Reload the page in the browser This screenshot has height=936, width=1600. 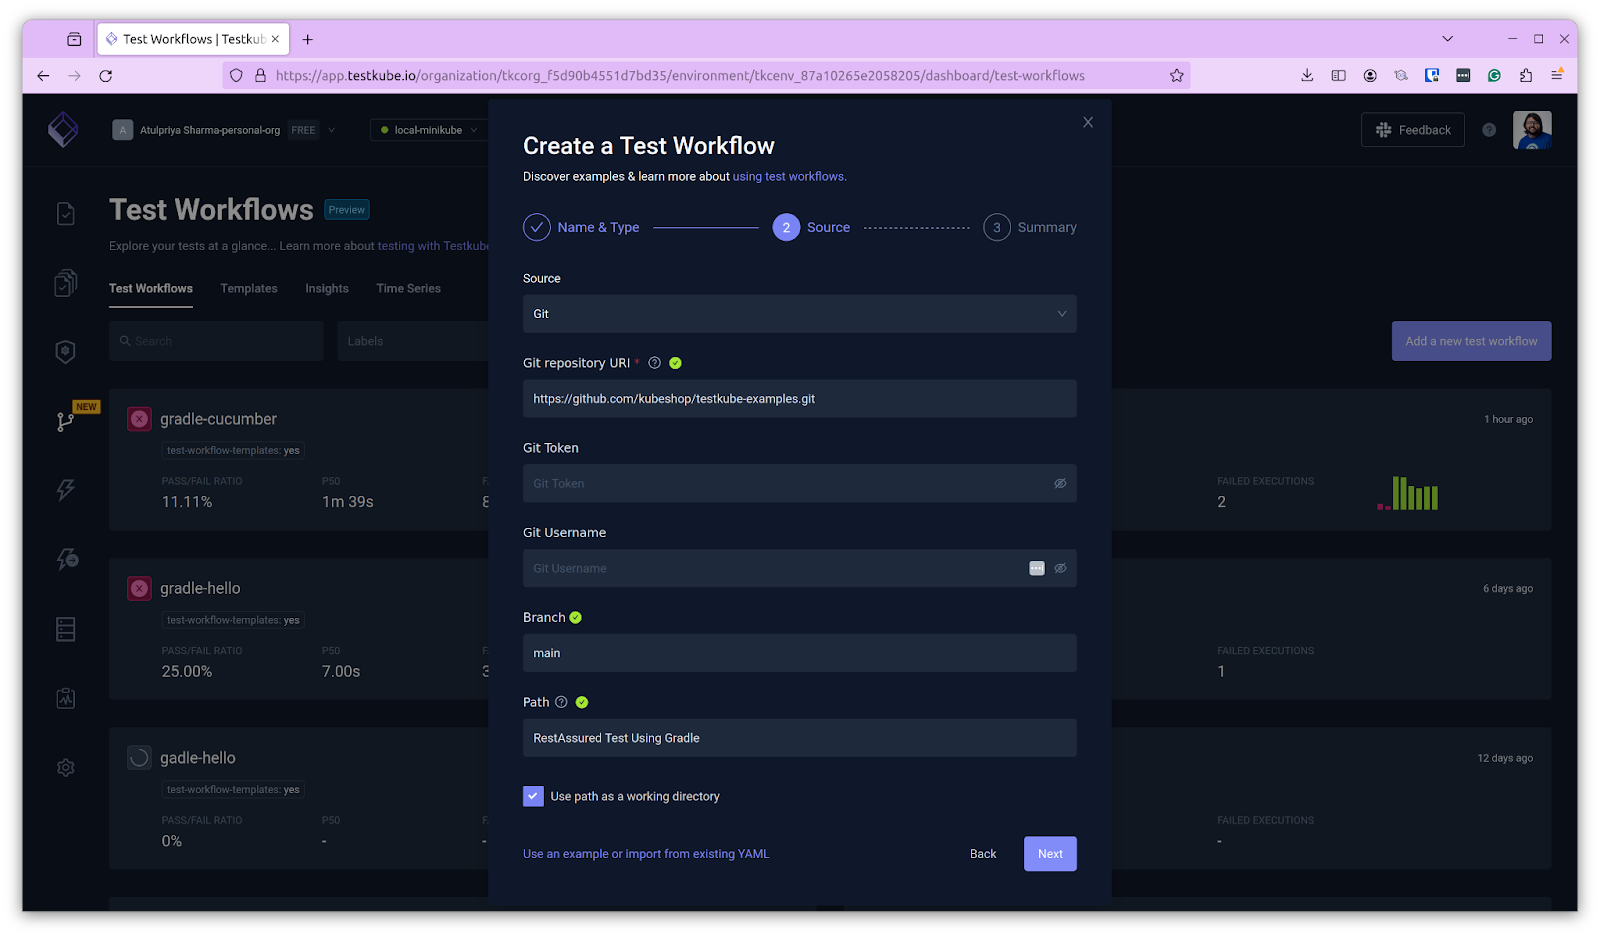coord(105,75)
